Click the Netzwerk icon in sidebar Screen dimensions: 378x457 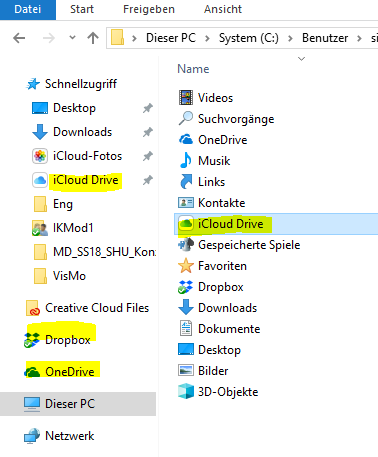pyautogui.click(x=32, y=436)
